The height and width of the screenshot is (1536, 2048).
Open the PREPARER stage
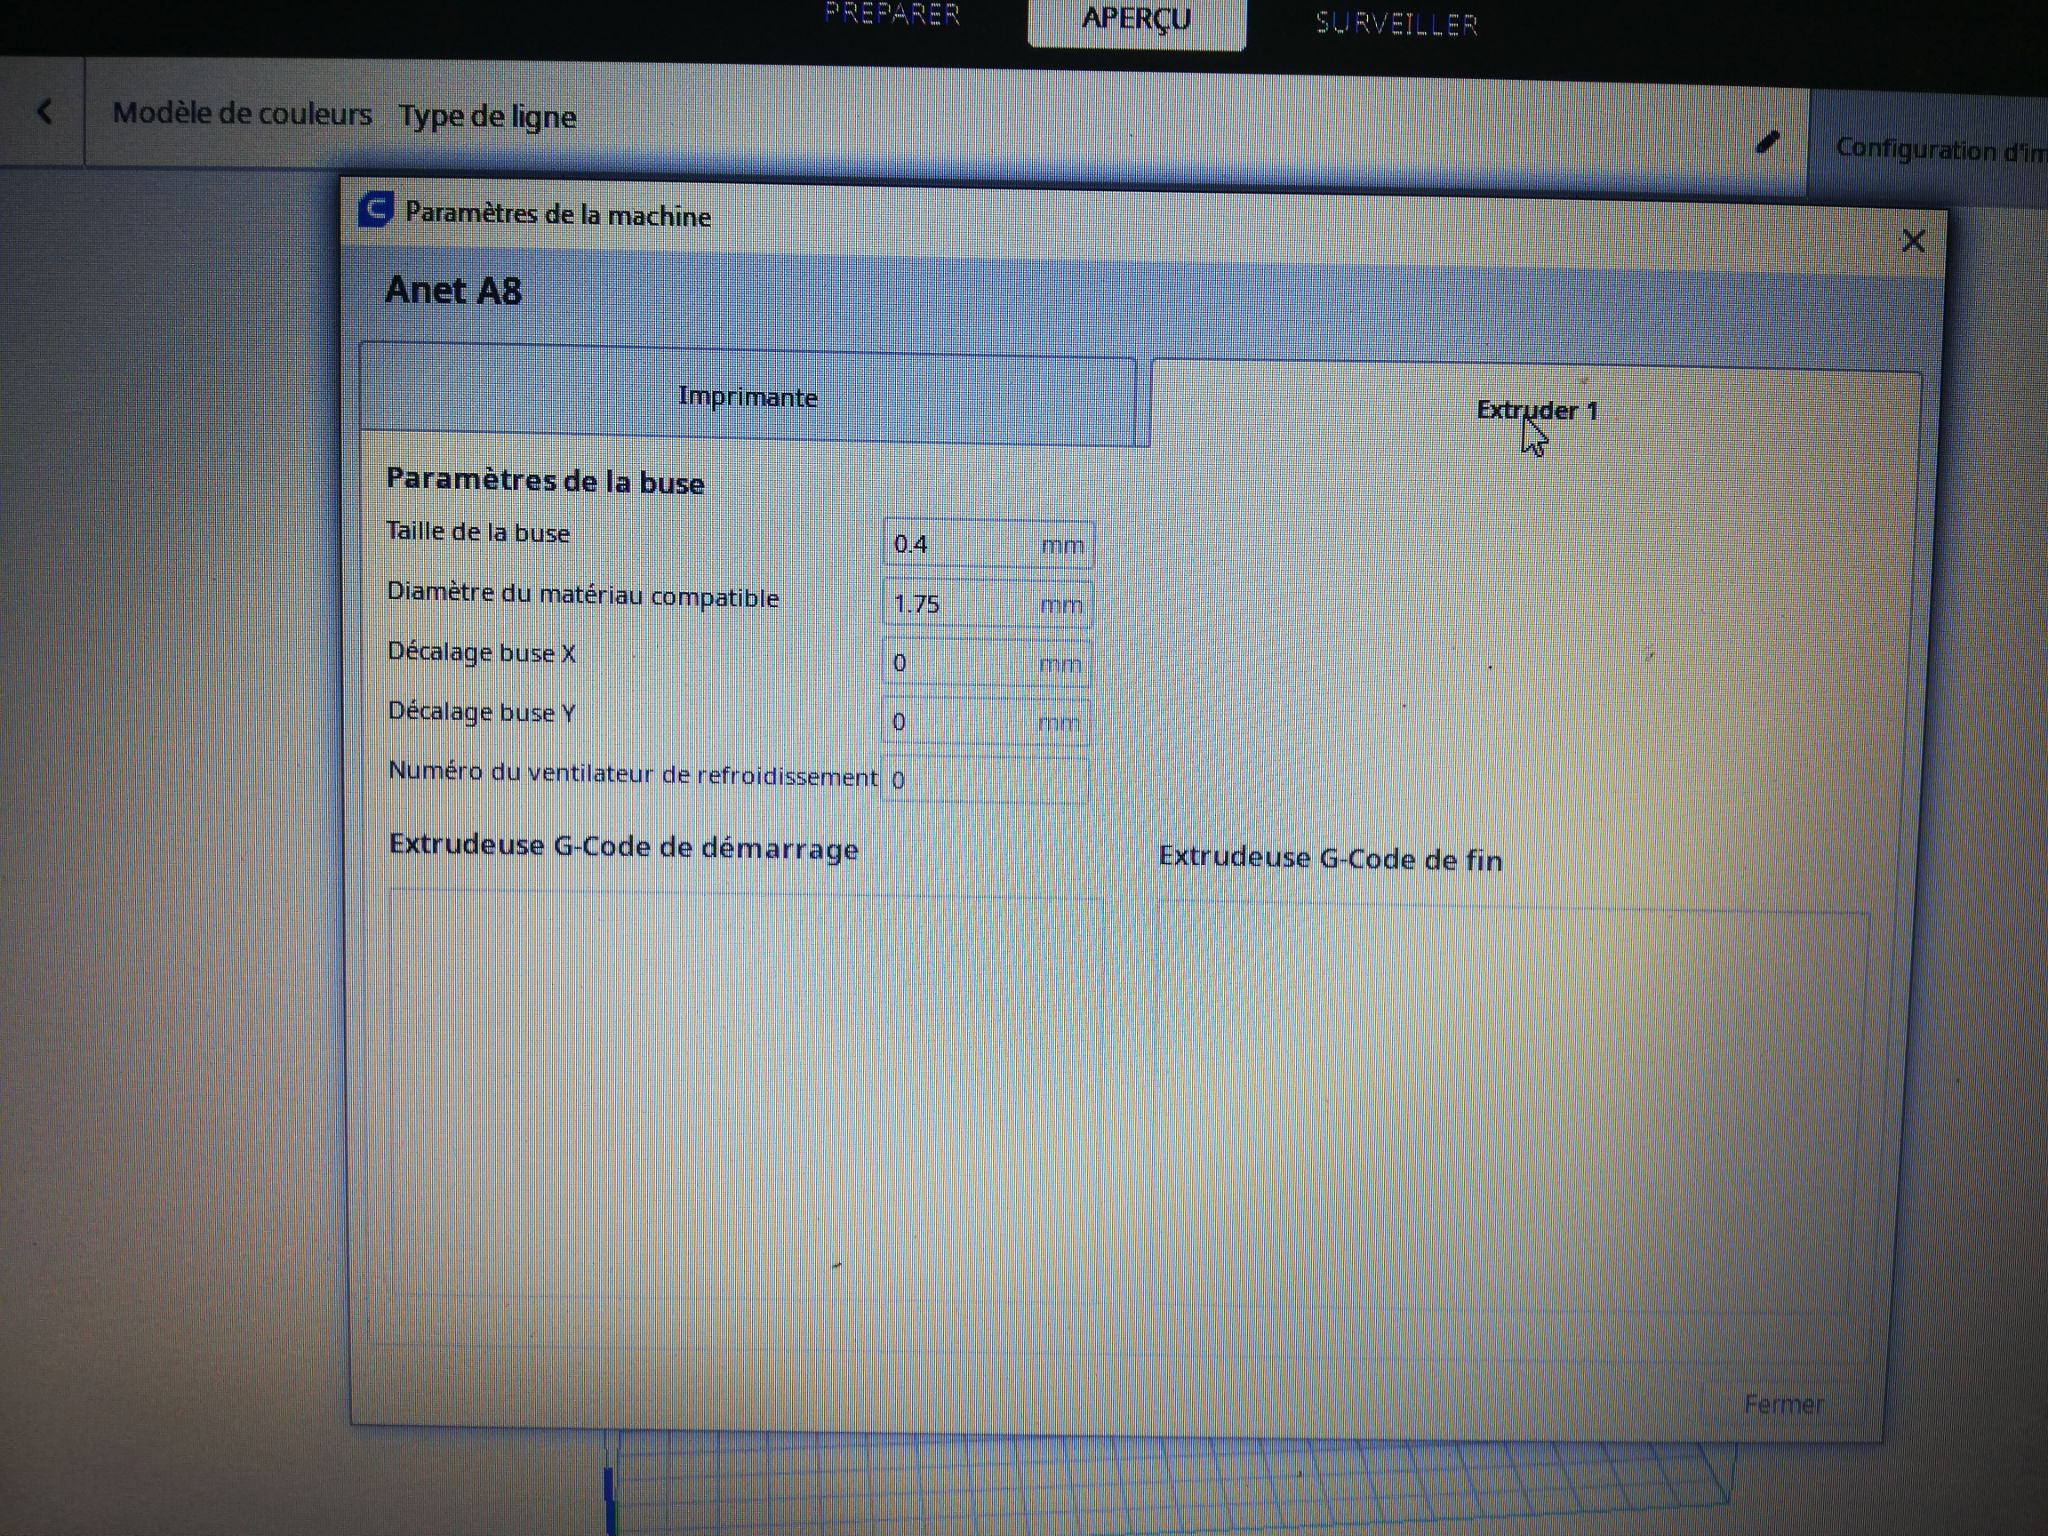(x=891, y=15)
